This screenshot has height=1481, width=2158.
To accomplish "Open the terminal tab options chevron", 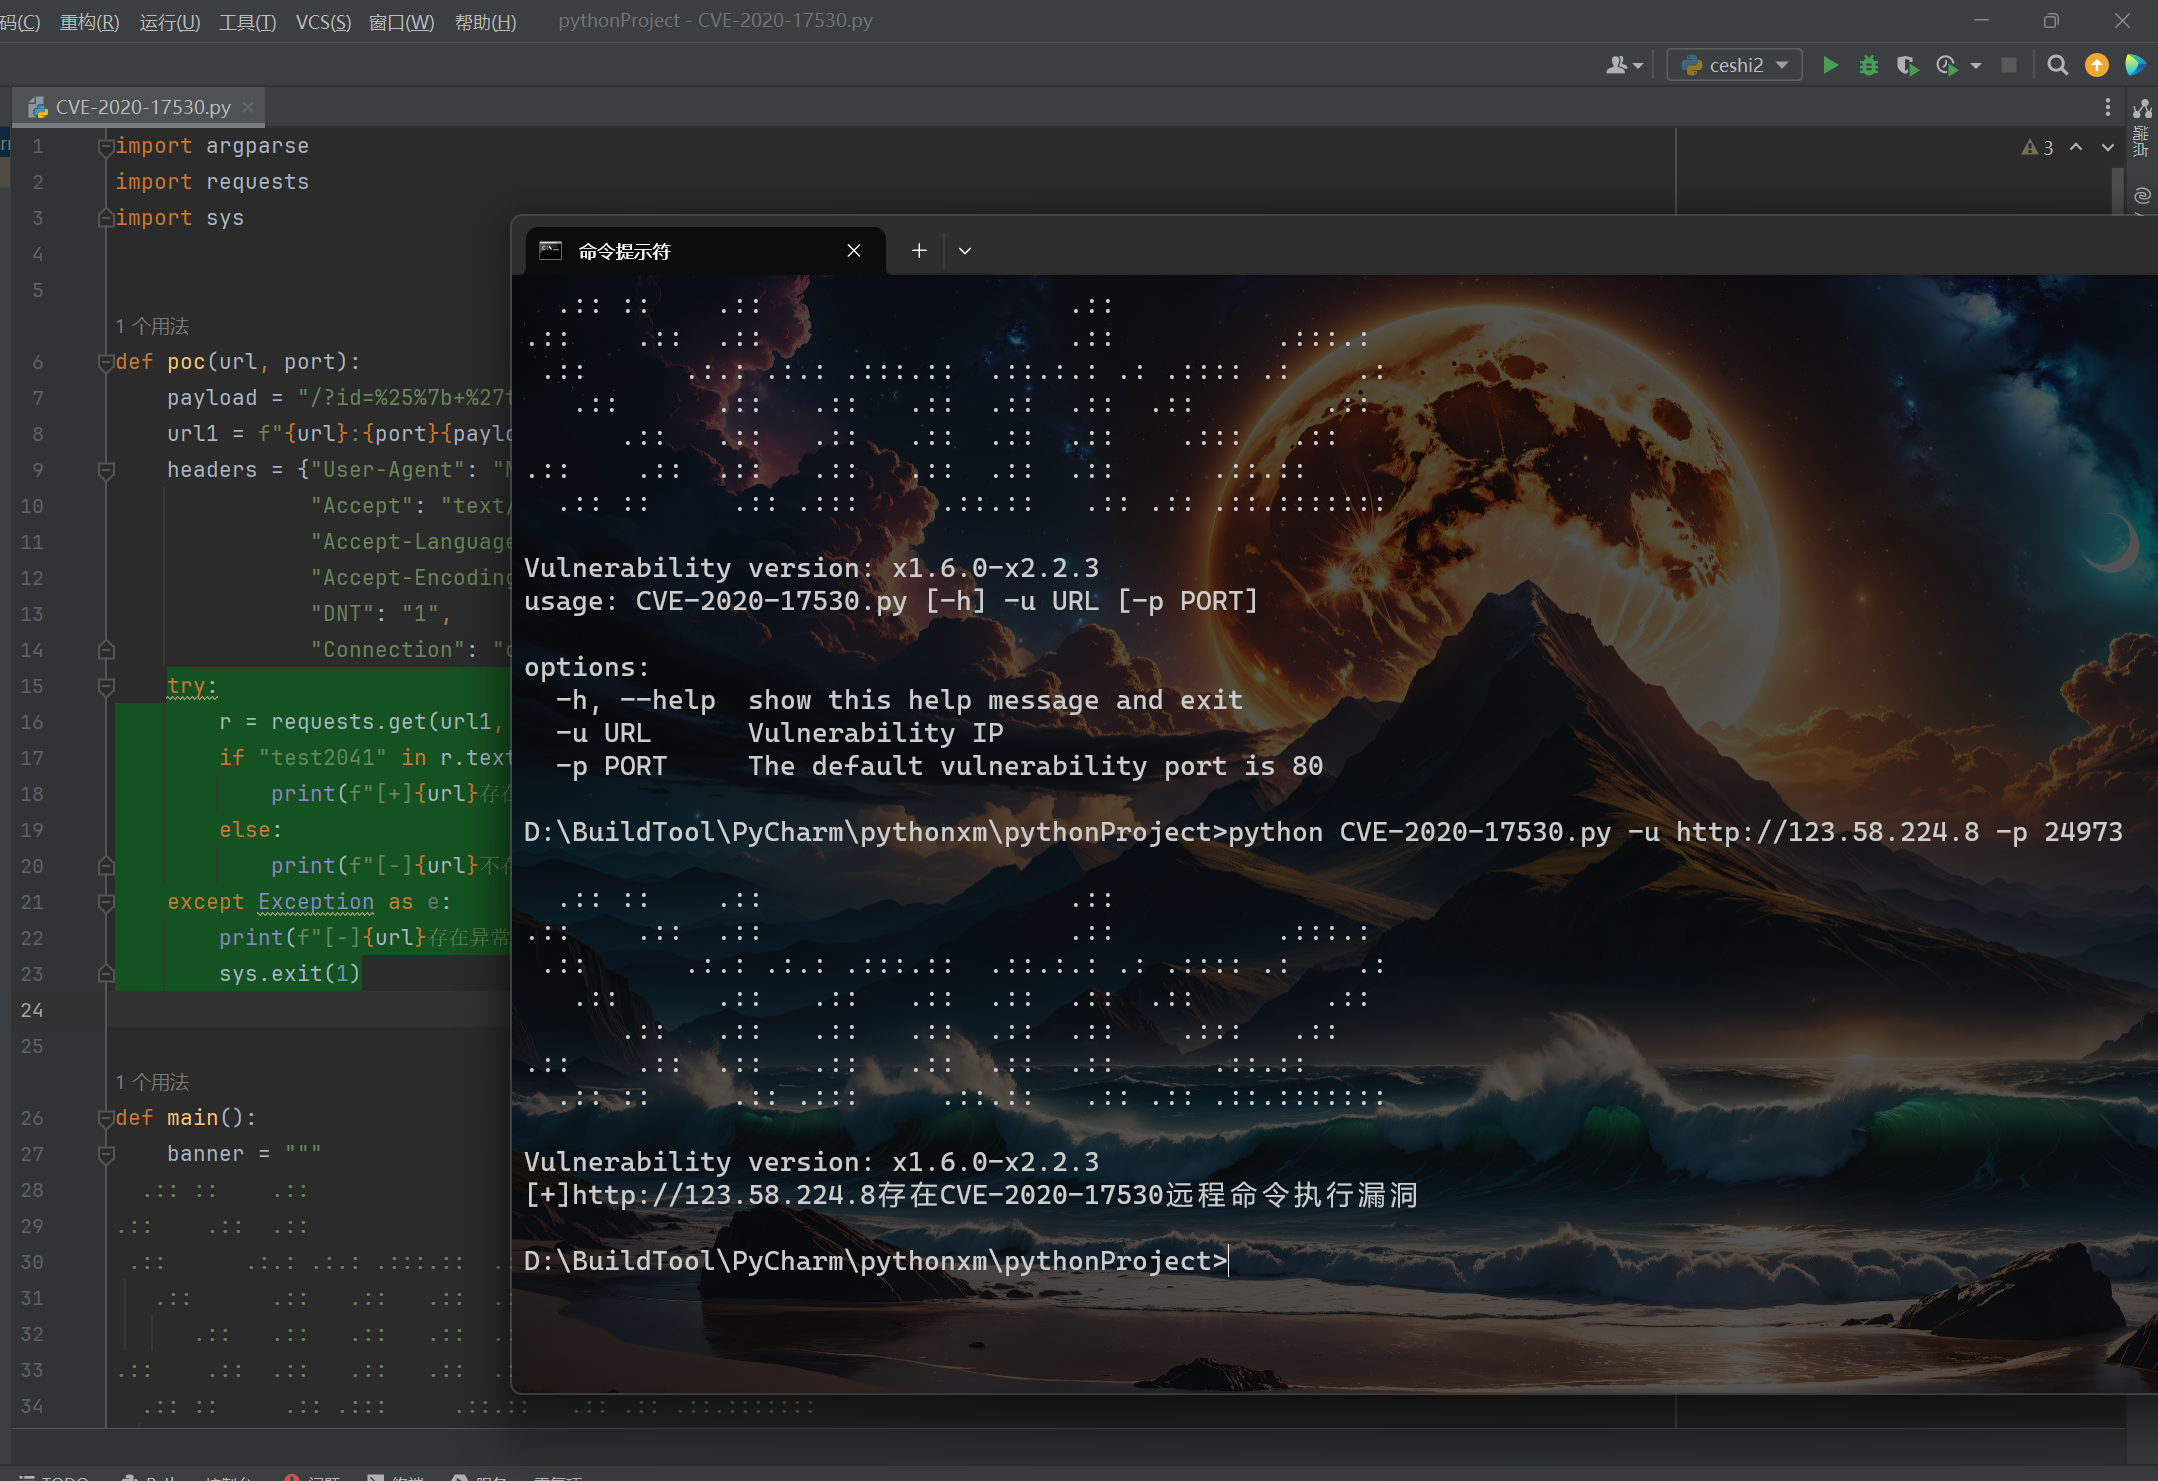I will tap(963, 250).
